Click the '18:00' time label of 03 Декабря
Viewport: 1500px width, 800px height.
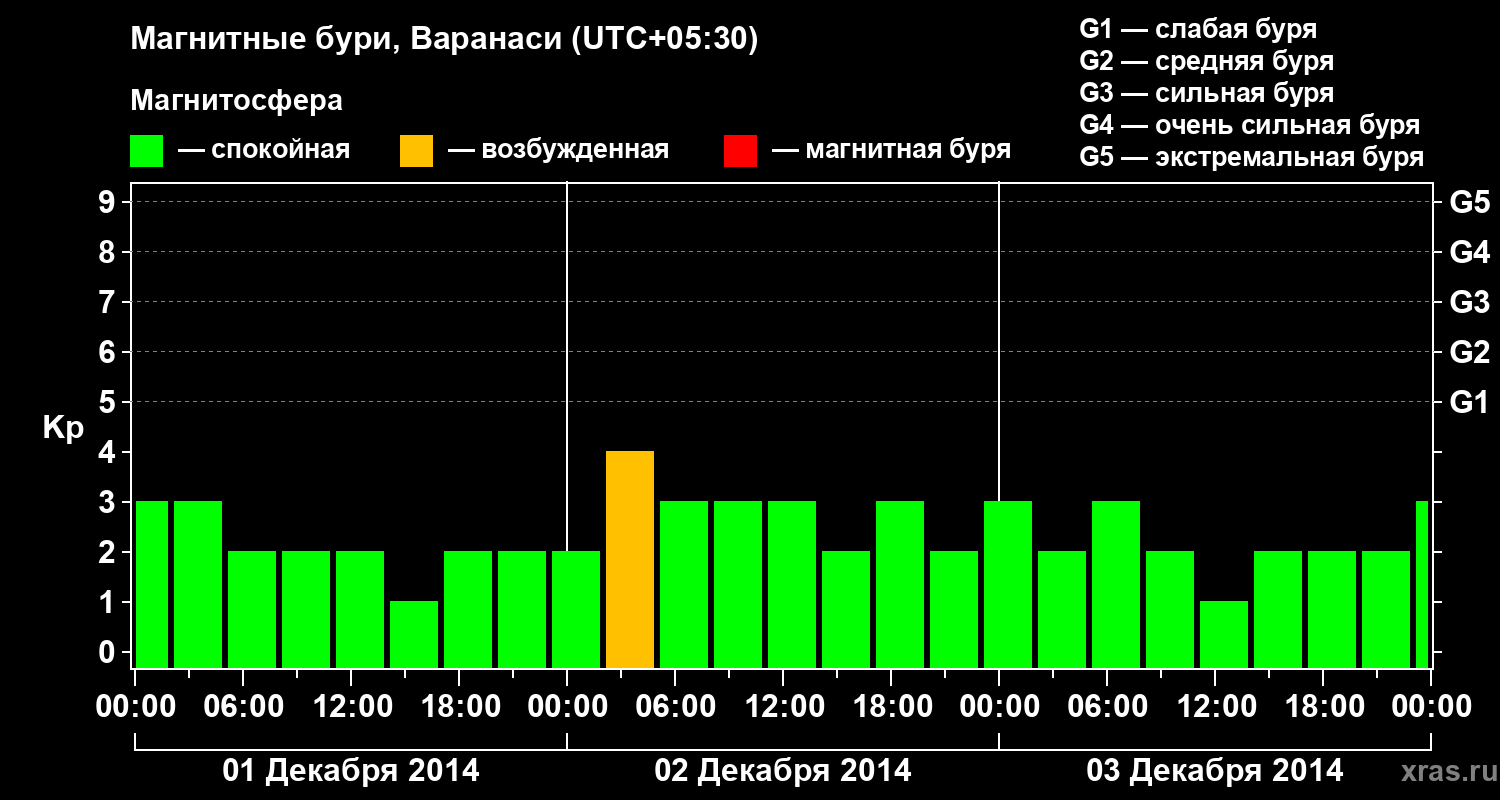pos(1323,707)
